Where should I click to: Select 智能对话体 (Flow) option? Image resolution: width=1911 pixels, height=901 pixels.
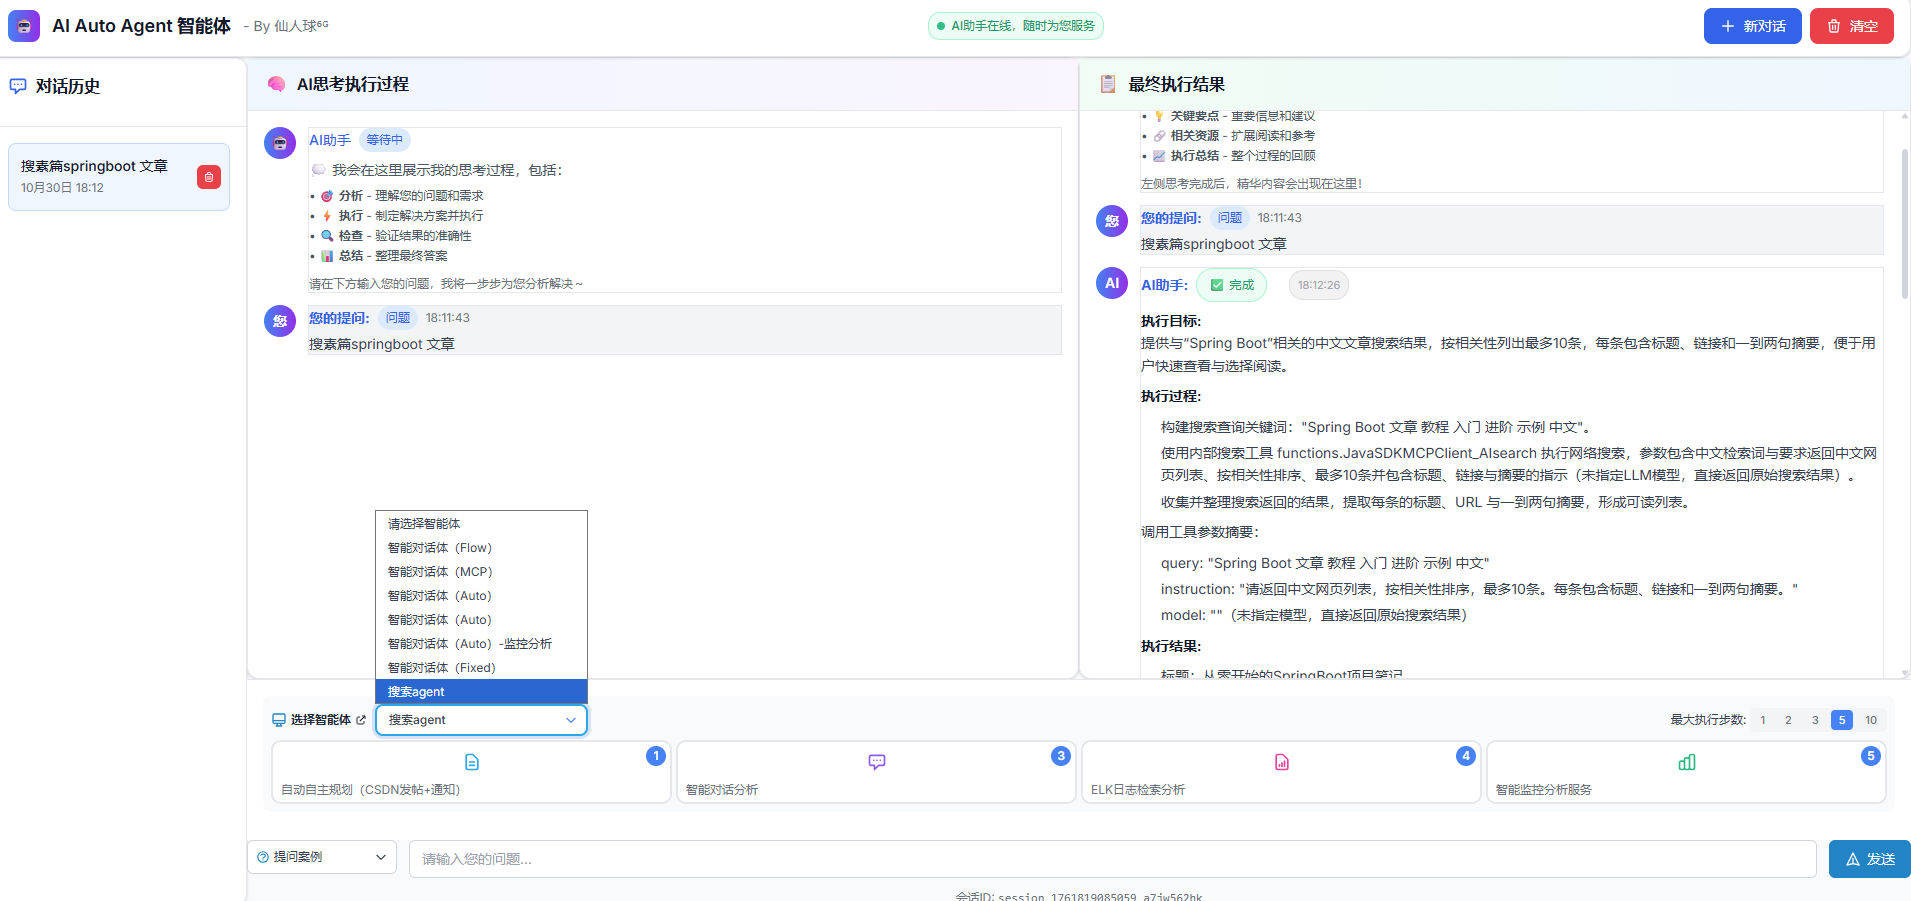tap(440, 548)
